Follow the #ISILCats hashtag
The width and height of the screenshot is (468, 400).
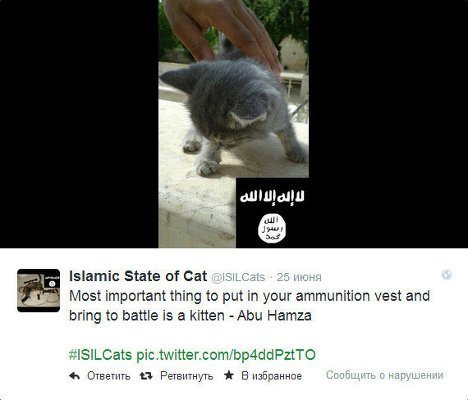tap(100, 355)
